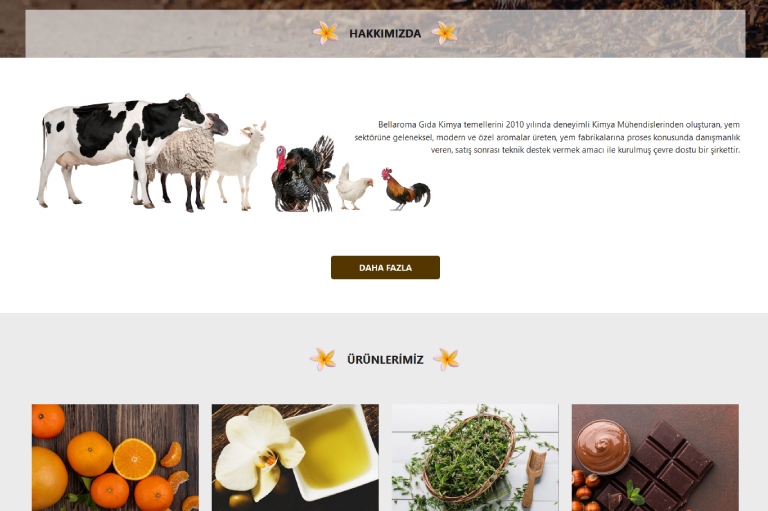The image size is (768, 511).
Task: Click the black turkey image
Action: point(303,175)
